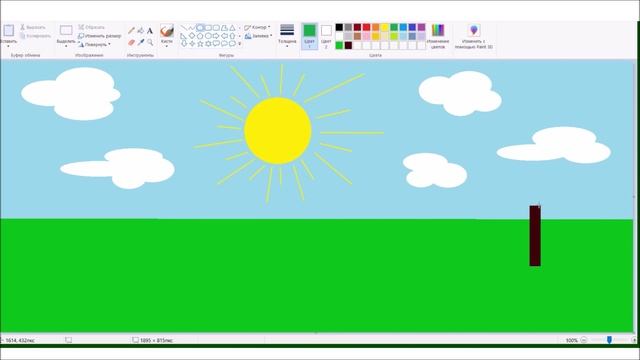Select the Pencil tool
640x360 pixels.
[x=131, y=30]
